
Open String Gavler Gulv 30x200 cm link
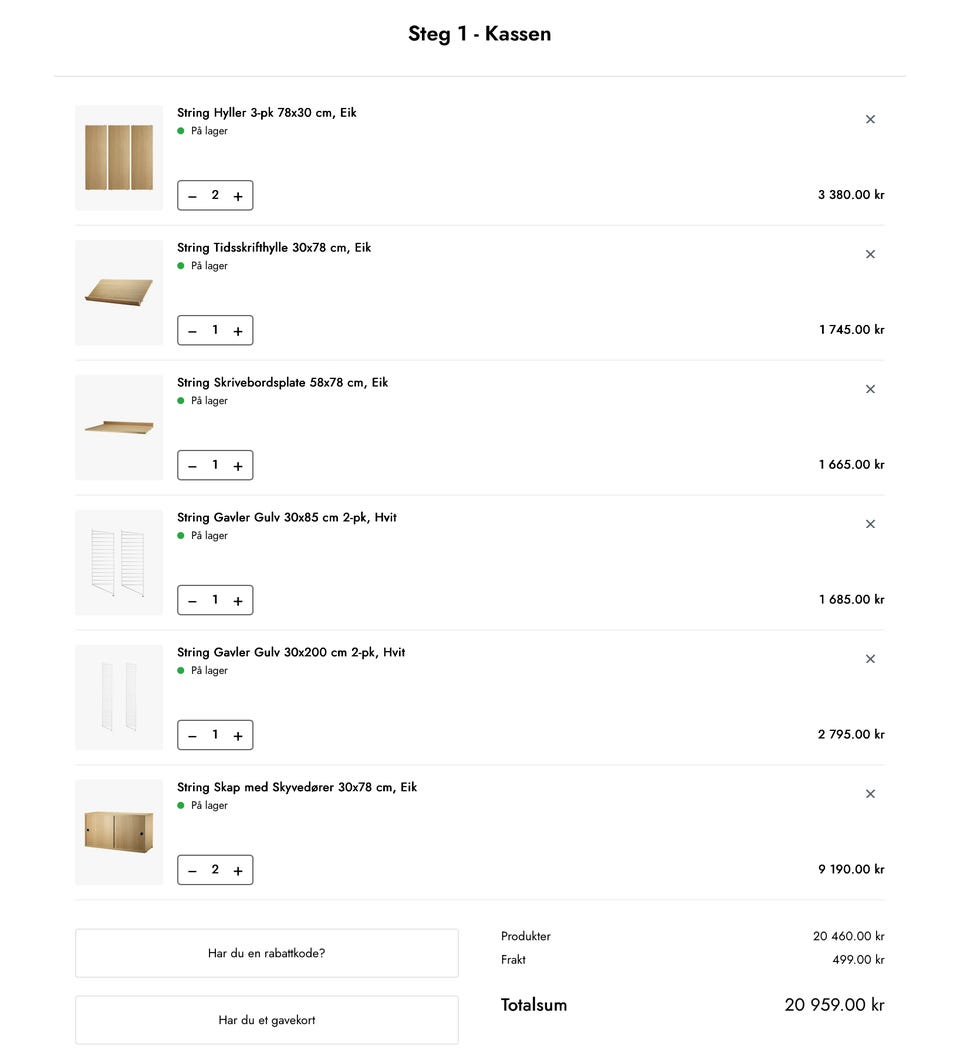(291, 652)
